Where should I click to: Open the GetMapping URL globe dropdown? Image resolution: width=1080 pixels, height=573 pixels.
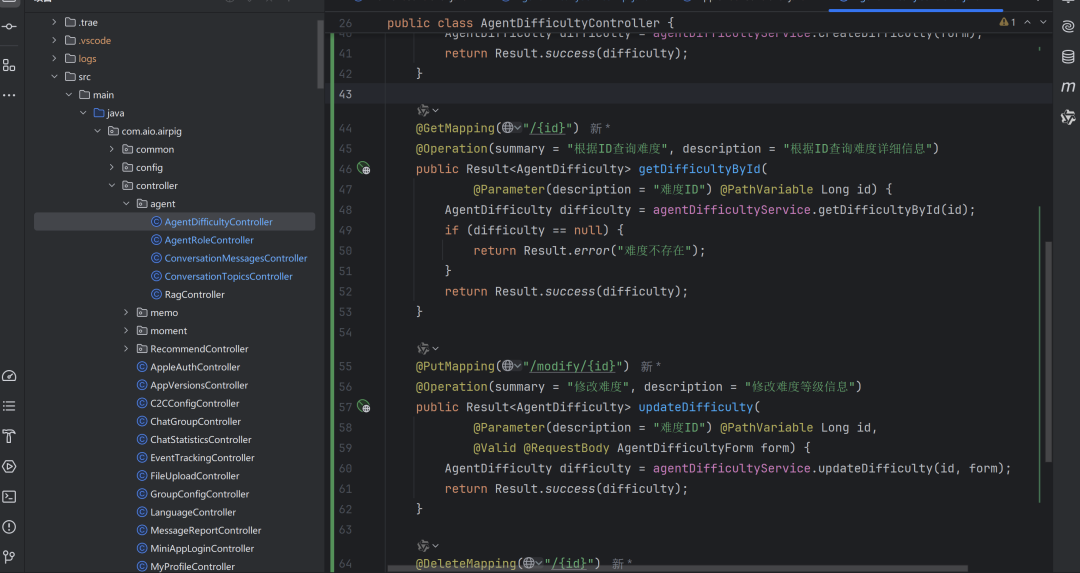tap(511, 128)
